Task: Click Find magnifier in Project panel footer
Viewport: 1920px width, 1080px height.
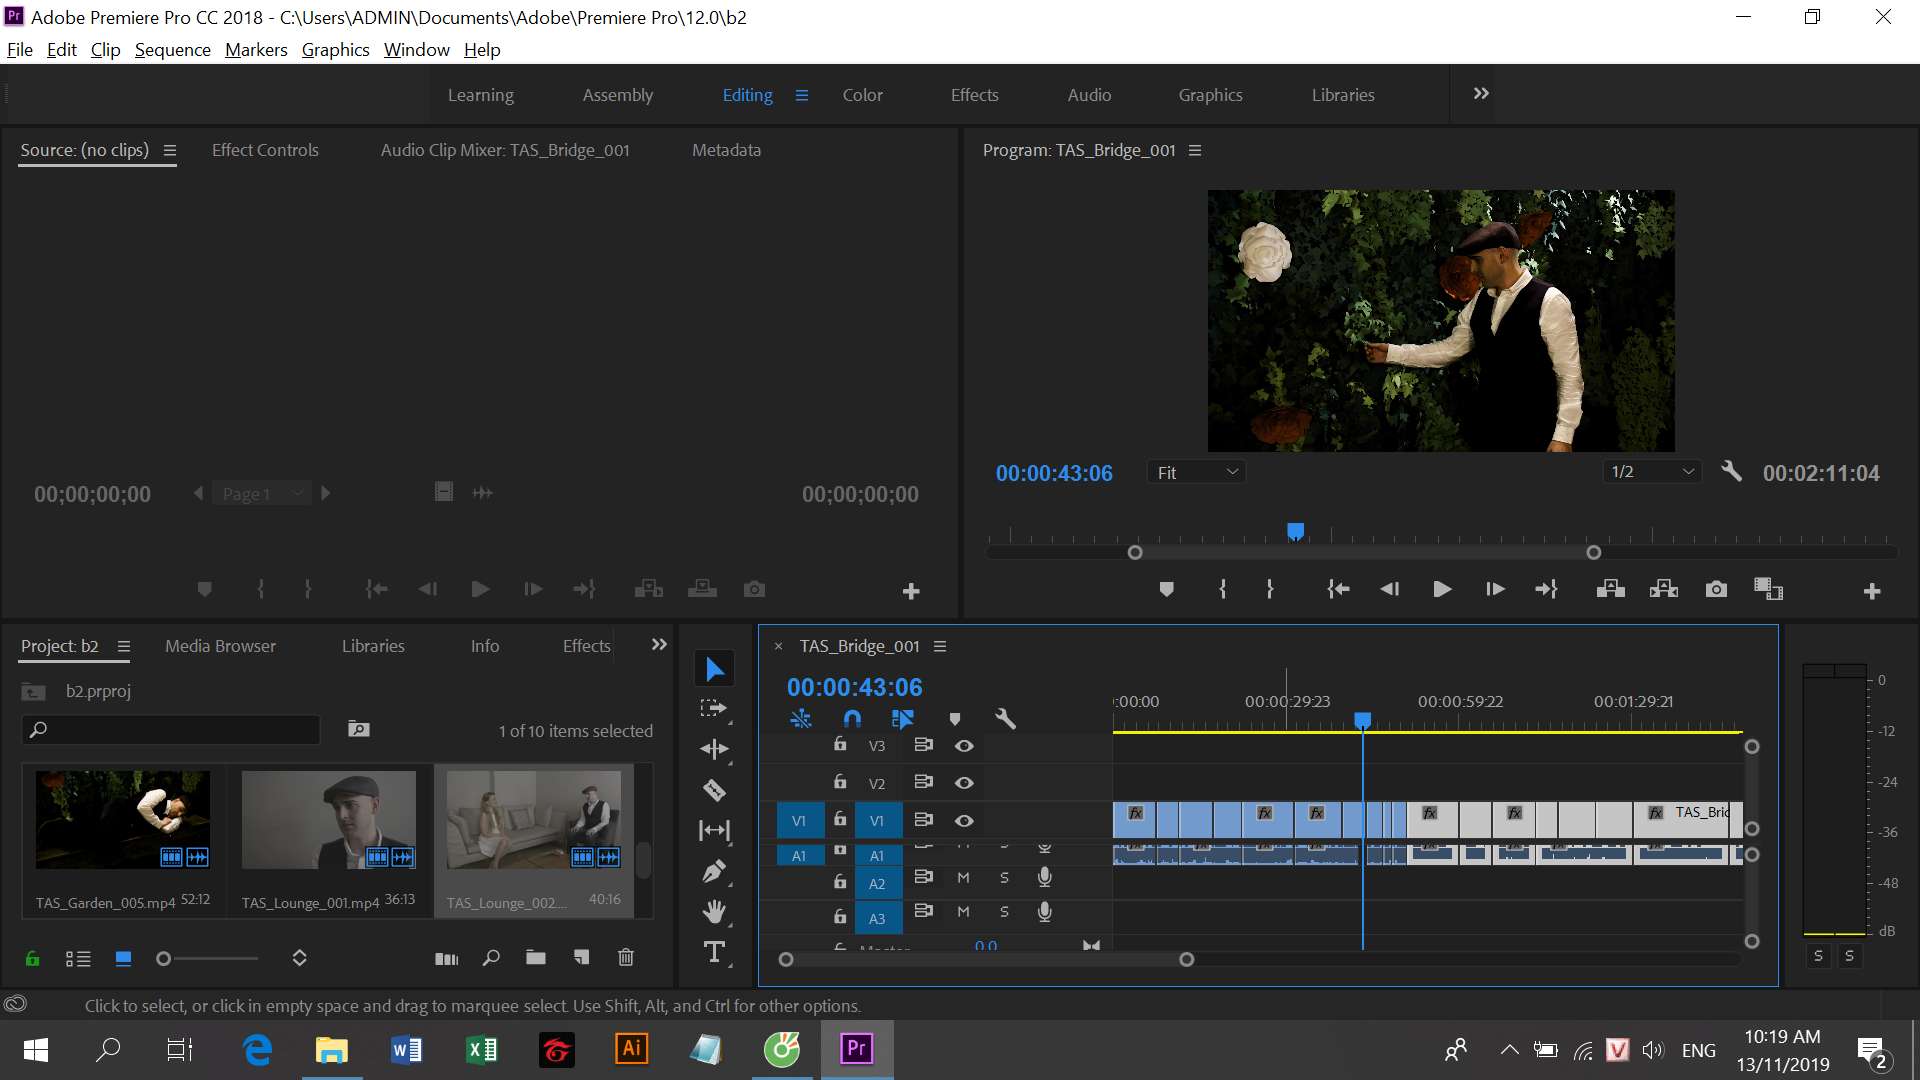Action: tap(491, 957)
